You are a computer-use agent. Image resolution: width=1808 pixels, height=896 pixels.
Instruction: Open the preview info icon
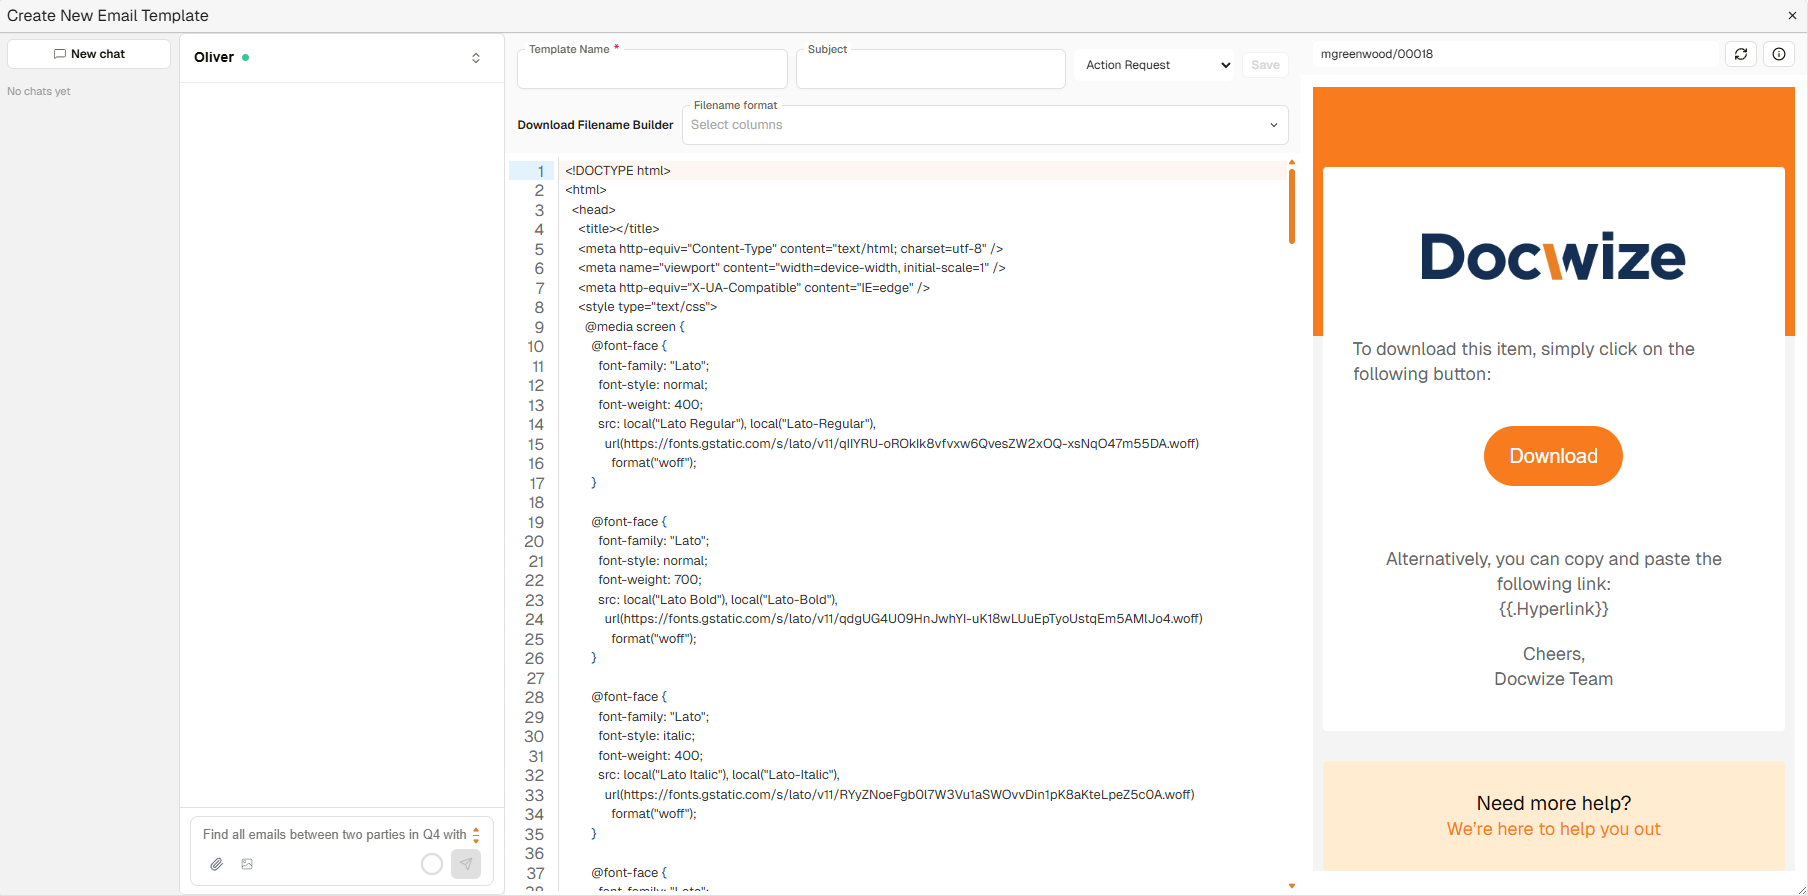click(1779, 54)
